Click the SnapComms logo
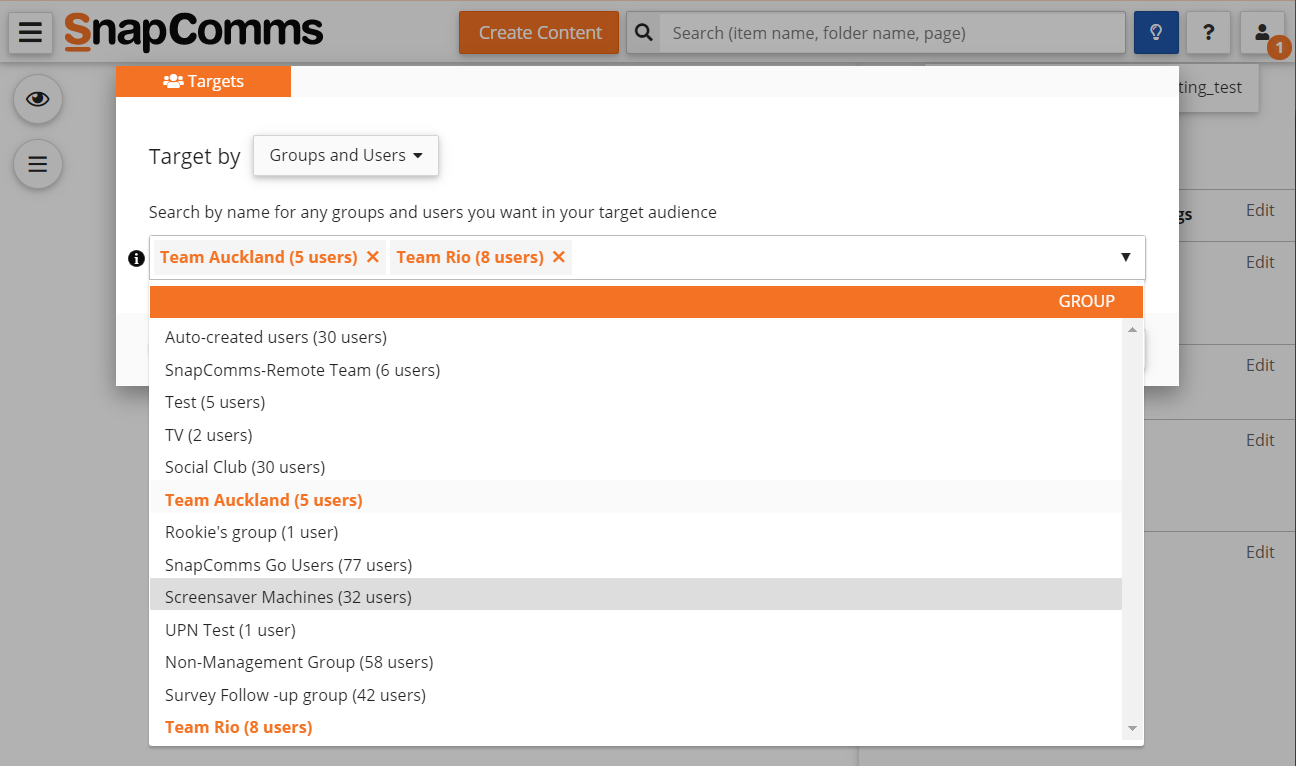1296x766 pixels. click(x=194, y=32)
